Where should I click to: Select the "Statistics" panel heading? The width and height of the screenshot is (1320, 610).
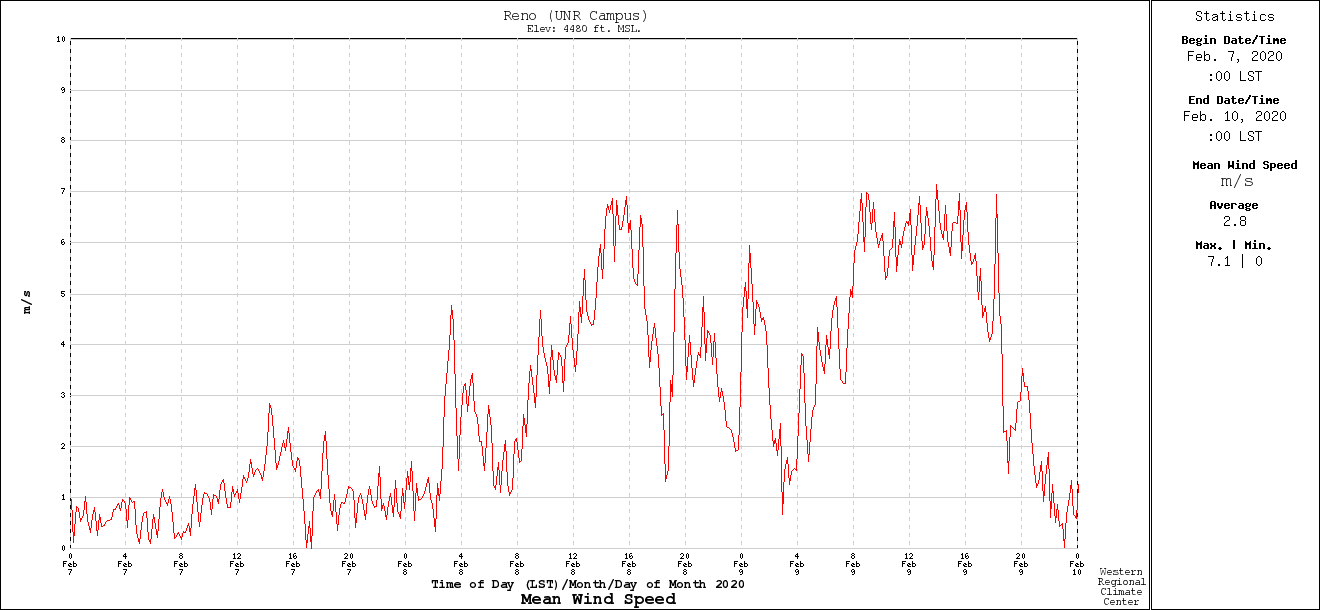[1234, 17]
